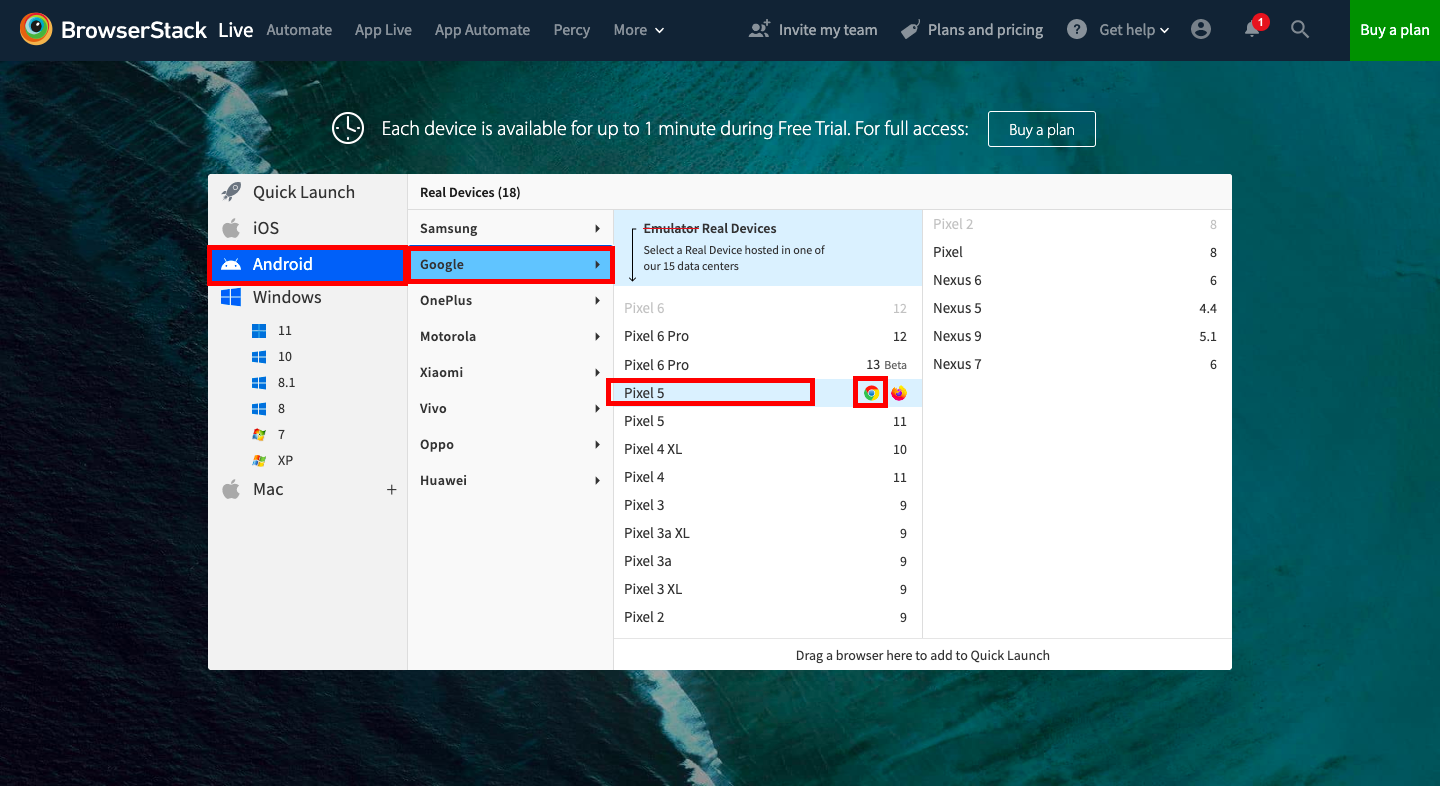Select iOS in the platform sidebar
Viewport: 1440px width, 786px height.
265,228
